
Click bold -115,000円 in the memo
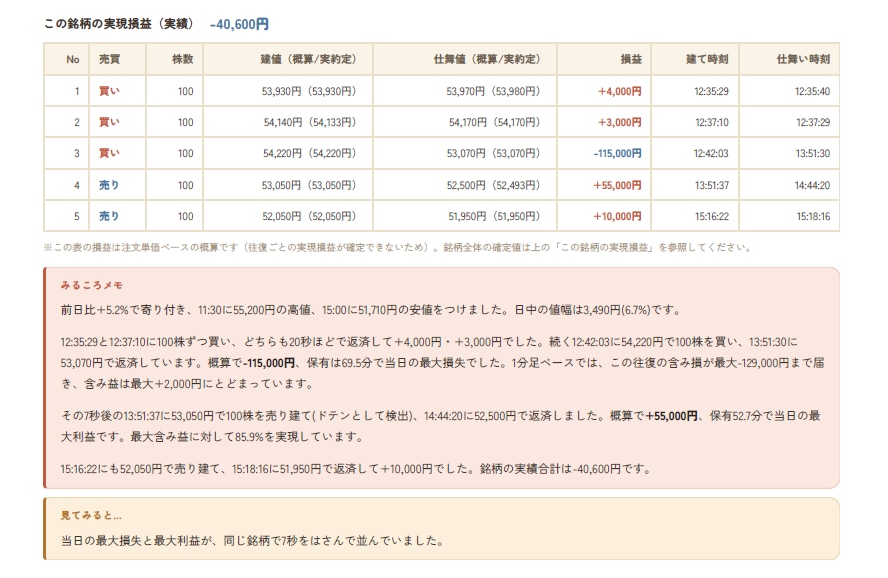coord(269,363)
